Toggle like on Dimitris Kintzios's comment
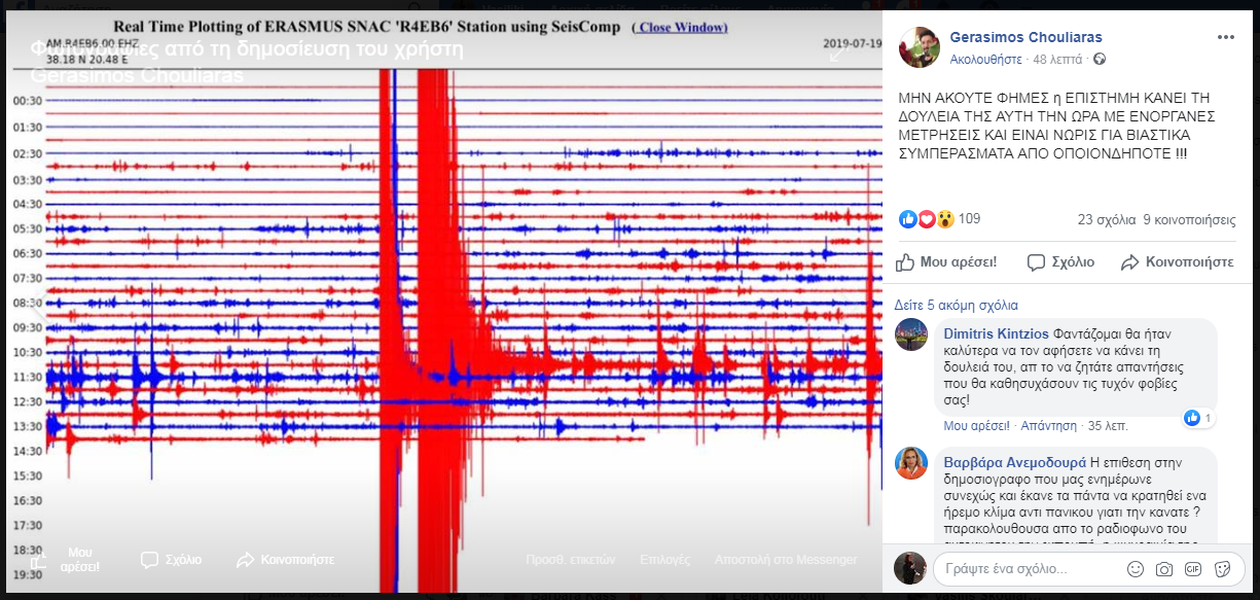 coord(975,426)
